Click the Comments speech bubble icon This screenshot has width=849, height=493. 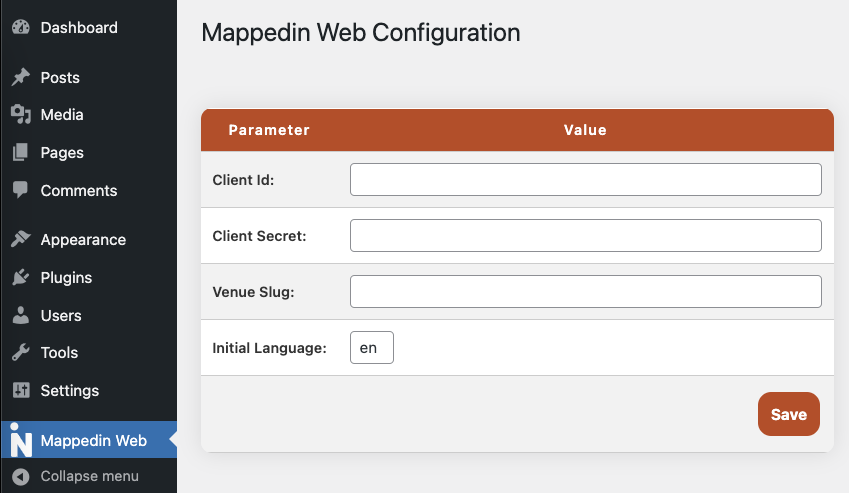pos(21,190)
